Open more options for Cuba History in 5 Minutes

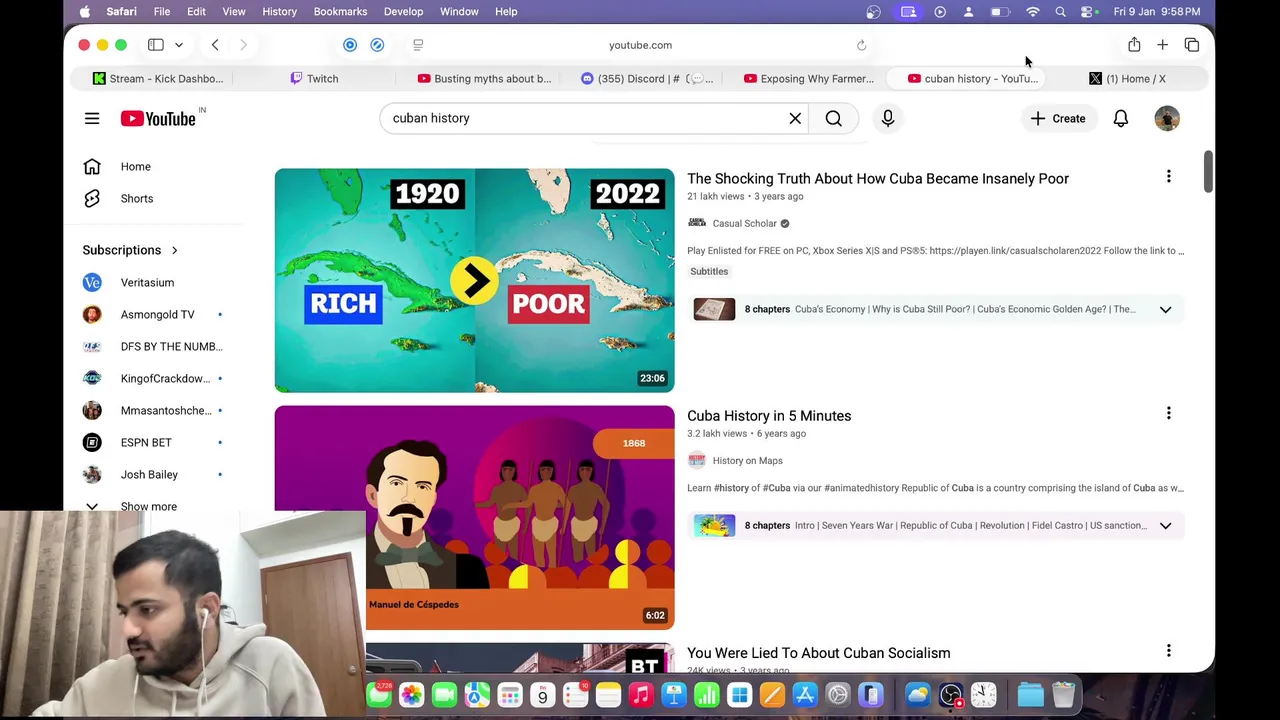tap(1168, 414)
